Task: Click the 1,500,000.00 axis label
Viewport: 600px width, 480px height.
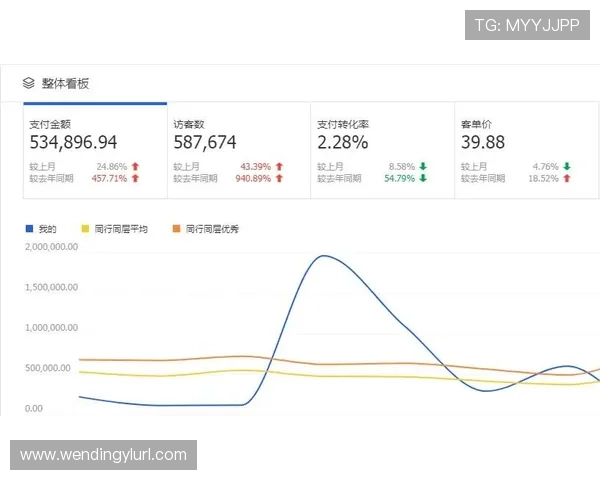Action: (x=52, y=287)
